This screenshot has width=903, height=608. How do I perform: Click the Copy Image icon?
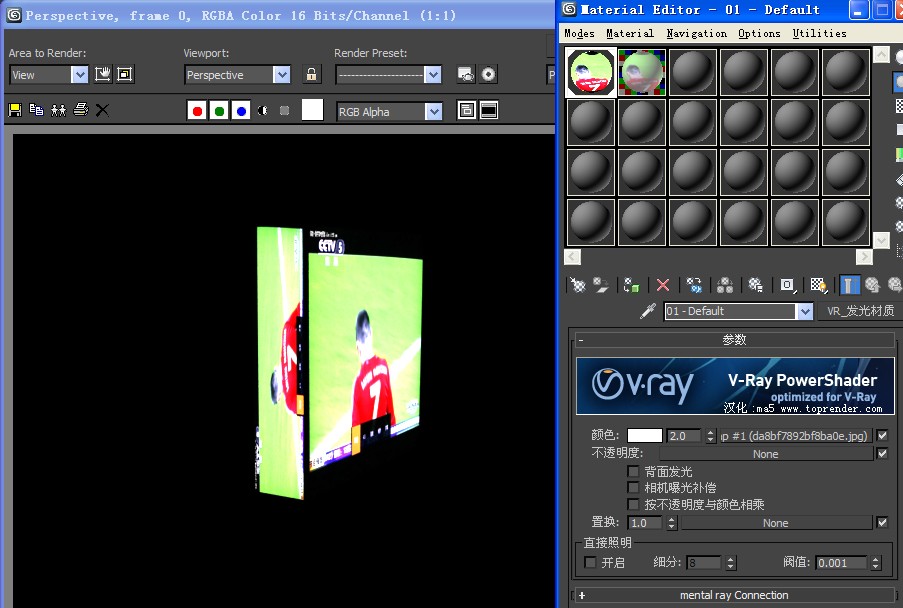coord(36,110)
